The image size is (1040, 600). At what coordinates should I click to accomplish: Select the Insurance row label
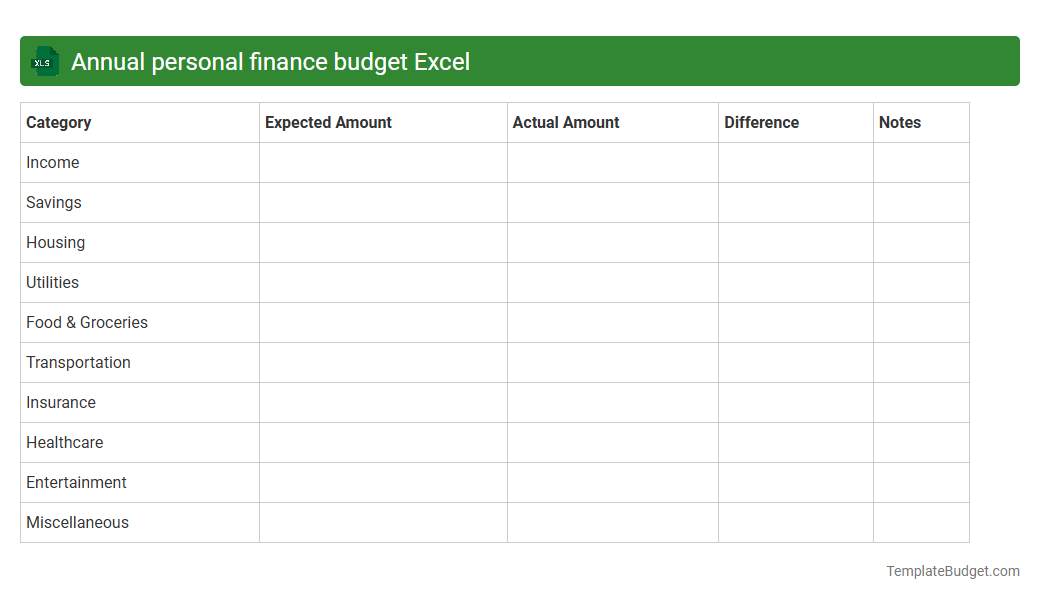click(61, 402)
